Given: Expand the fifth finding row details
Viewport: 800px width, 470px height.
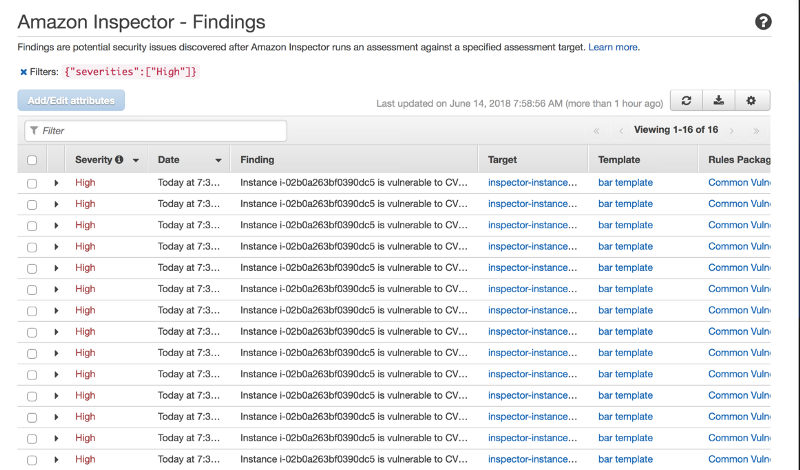Looking at the screenshot, I should point(56,268).
